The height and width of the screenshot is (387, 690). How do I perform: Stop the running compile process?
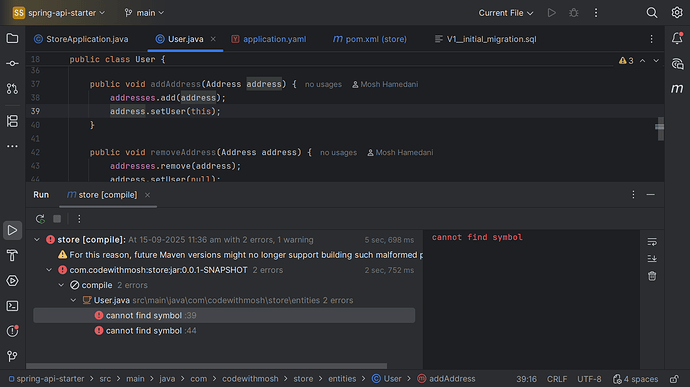coord(57,219)
